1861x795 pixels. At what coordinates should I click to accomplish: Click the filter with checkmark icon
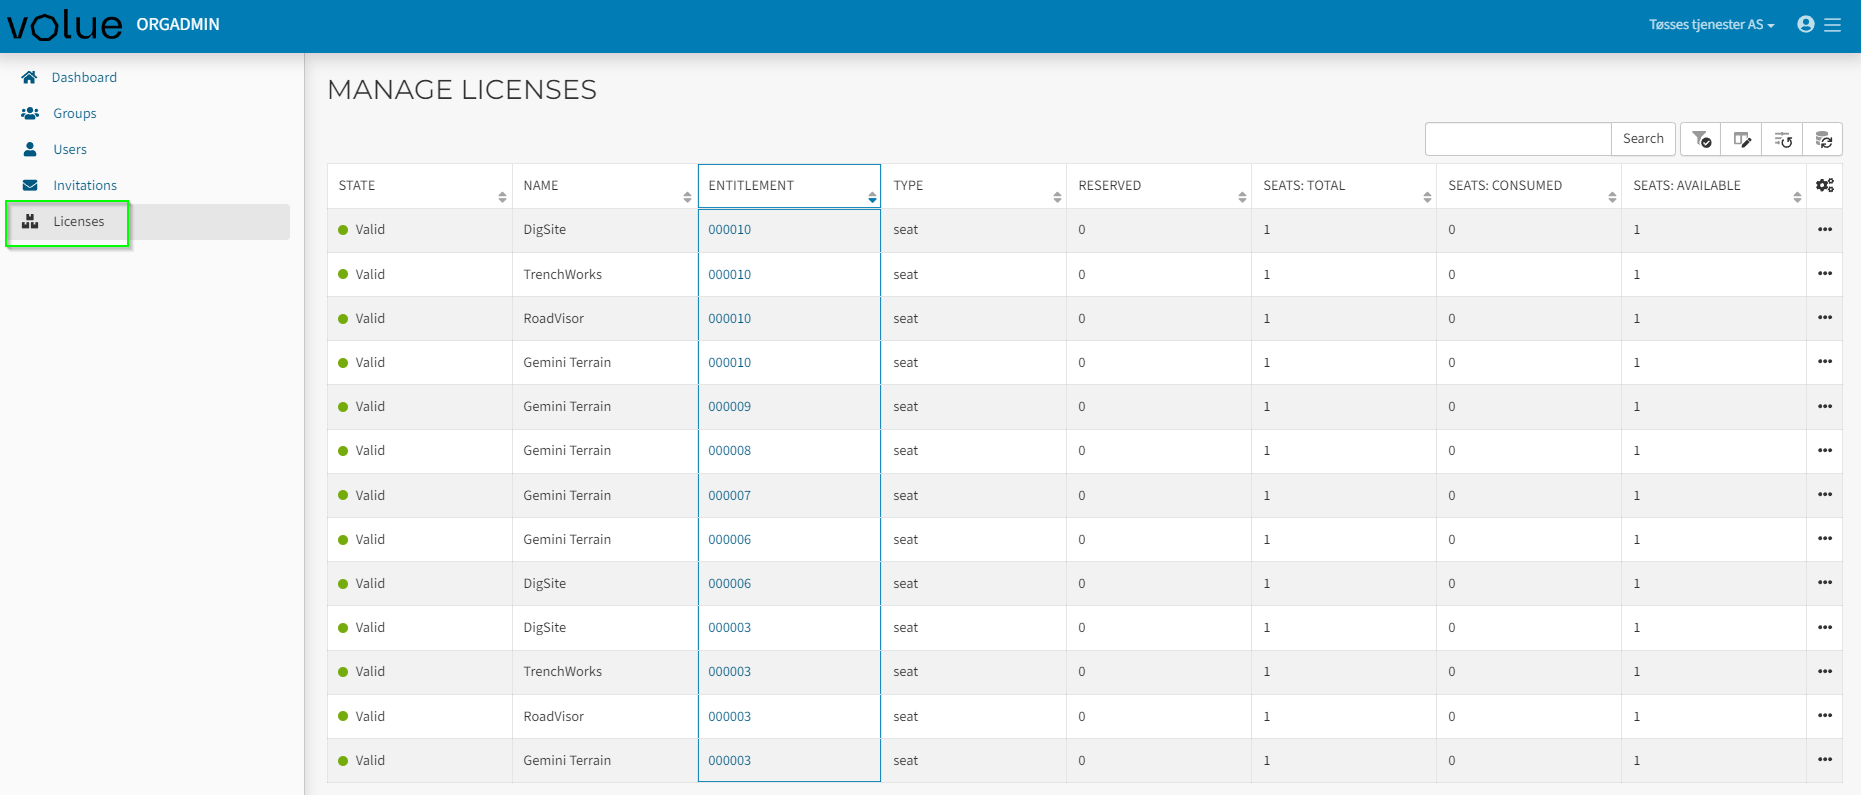point(1701,140)
